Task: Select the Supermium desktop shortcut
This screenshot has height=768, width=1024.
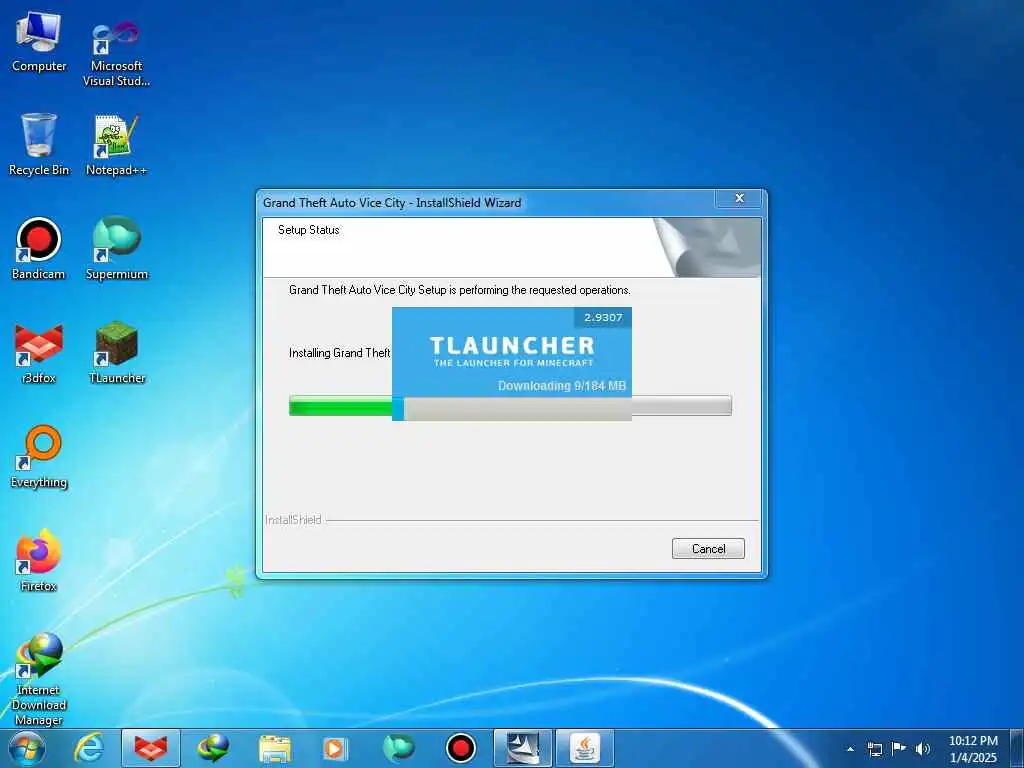Action: (116, 249)
